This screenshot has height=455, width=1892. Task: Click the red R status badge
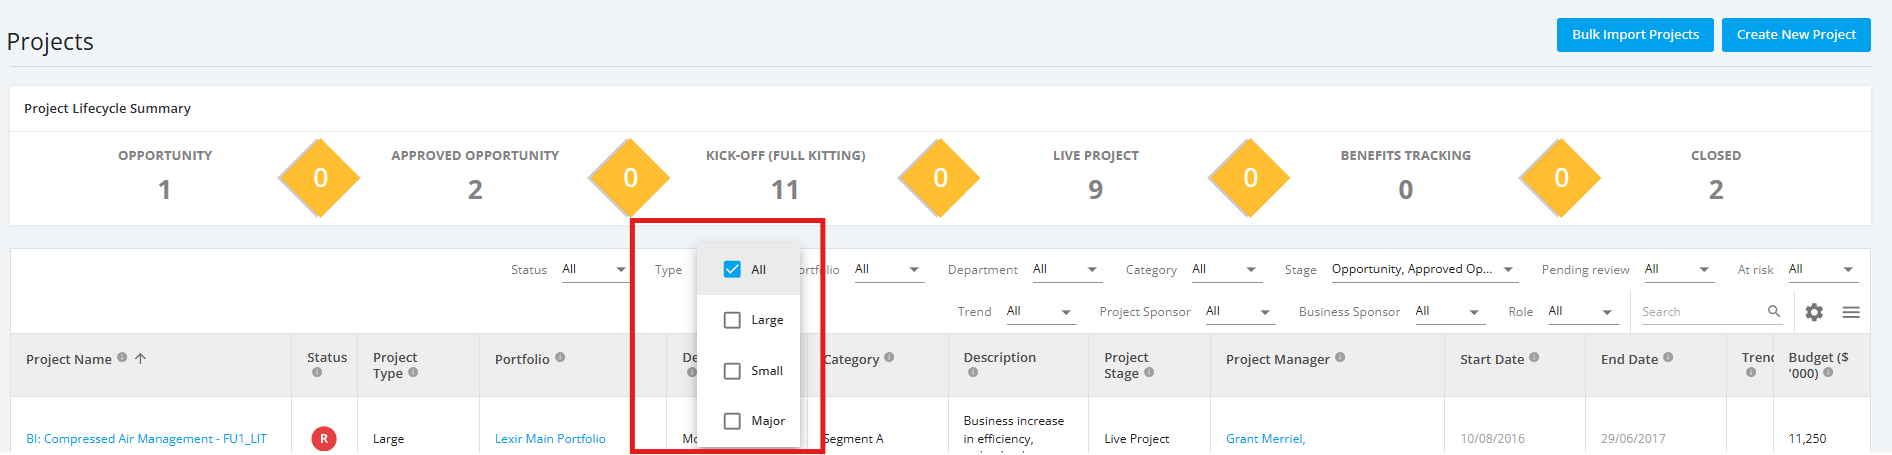coord(324,438)
